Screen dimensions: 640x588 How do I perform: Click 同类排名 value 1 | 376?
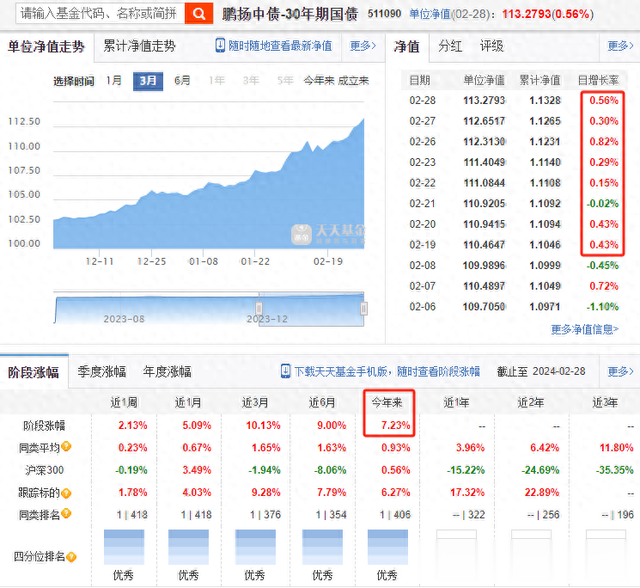tap(265, 515)
